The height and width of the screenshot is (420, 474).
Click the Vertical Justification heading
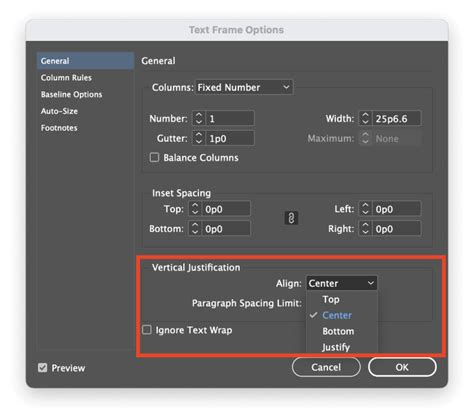coord(196,267)
